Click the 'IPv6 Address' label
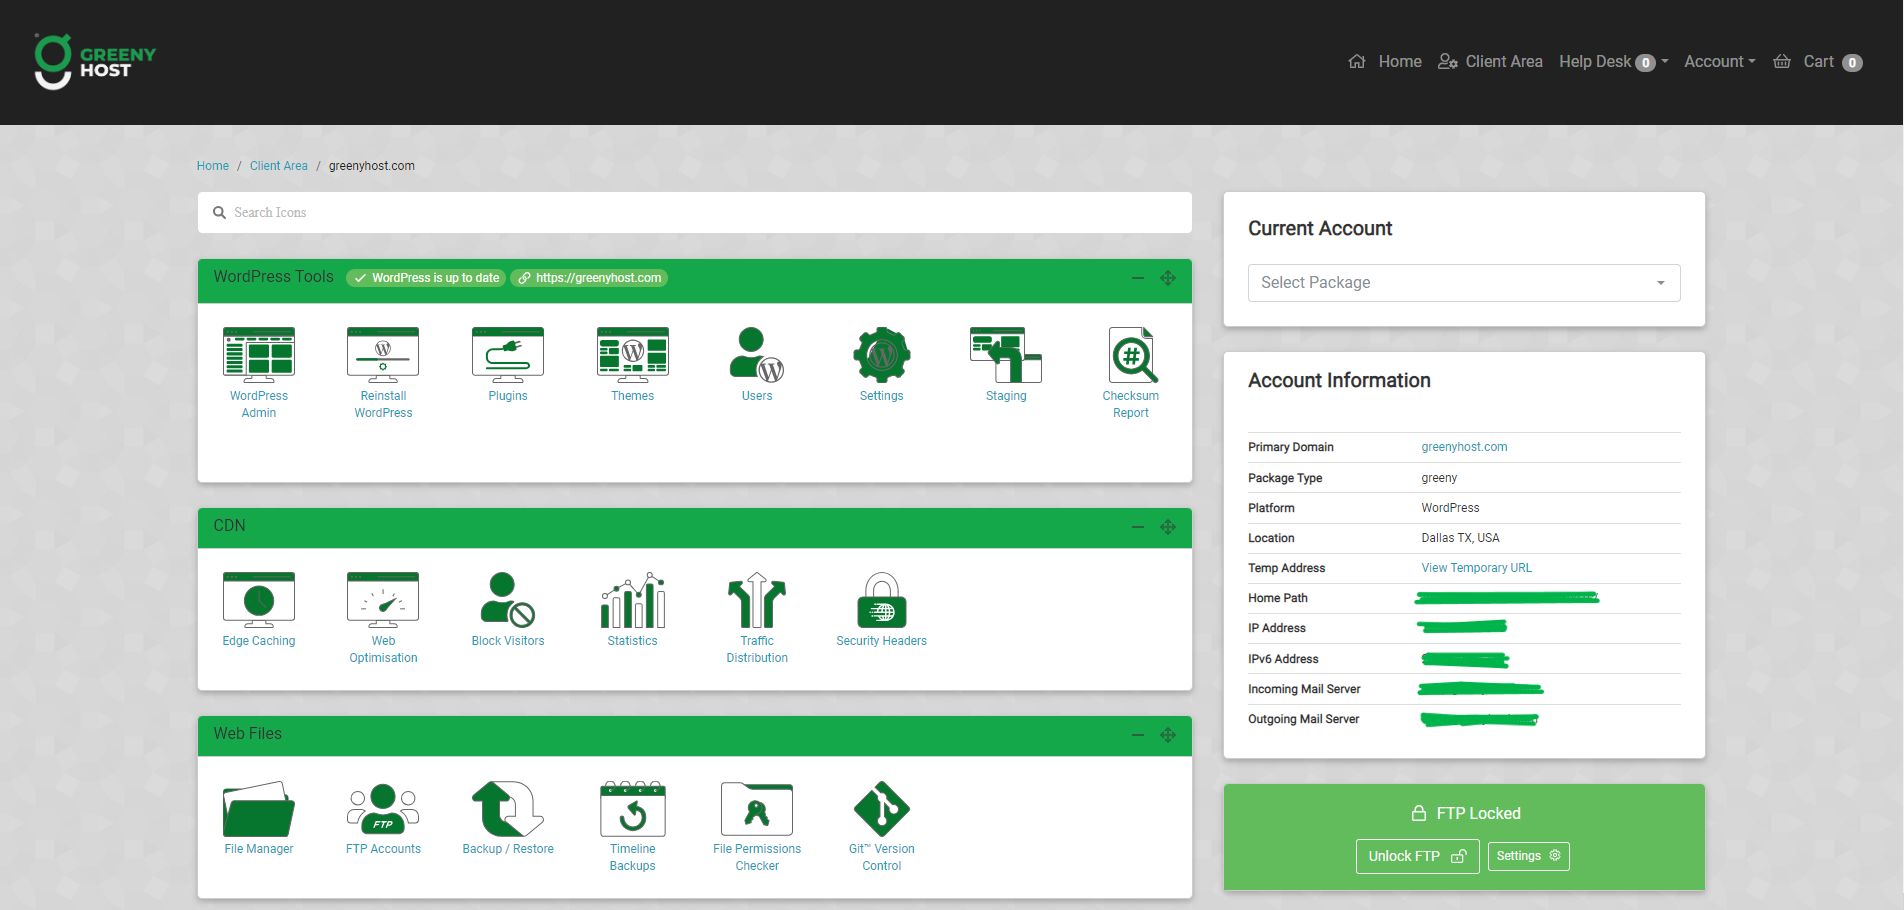1904x910 pixels. click(x=1283, y=659)
